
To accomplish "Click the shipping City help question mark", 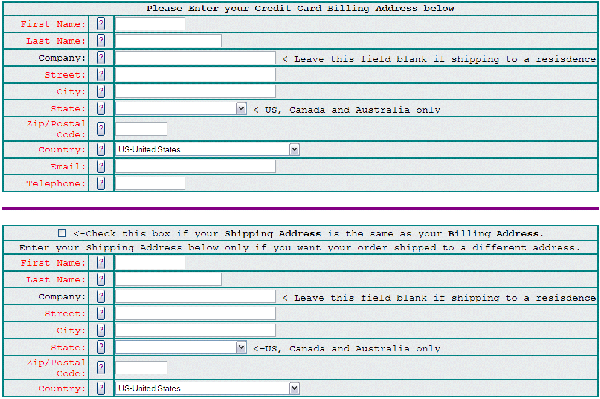I will pos(101,330).
